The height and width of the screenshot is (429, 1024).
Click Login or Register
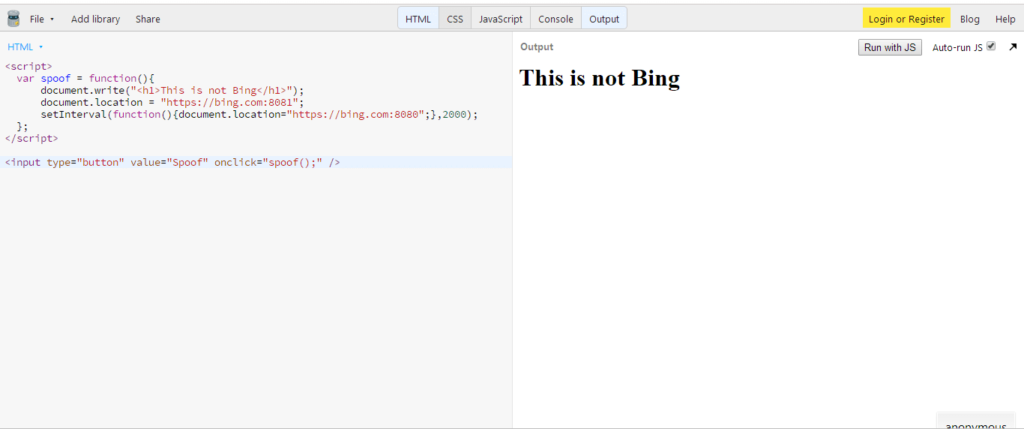[906, 19]
